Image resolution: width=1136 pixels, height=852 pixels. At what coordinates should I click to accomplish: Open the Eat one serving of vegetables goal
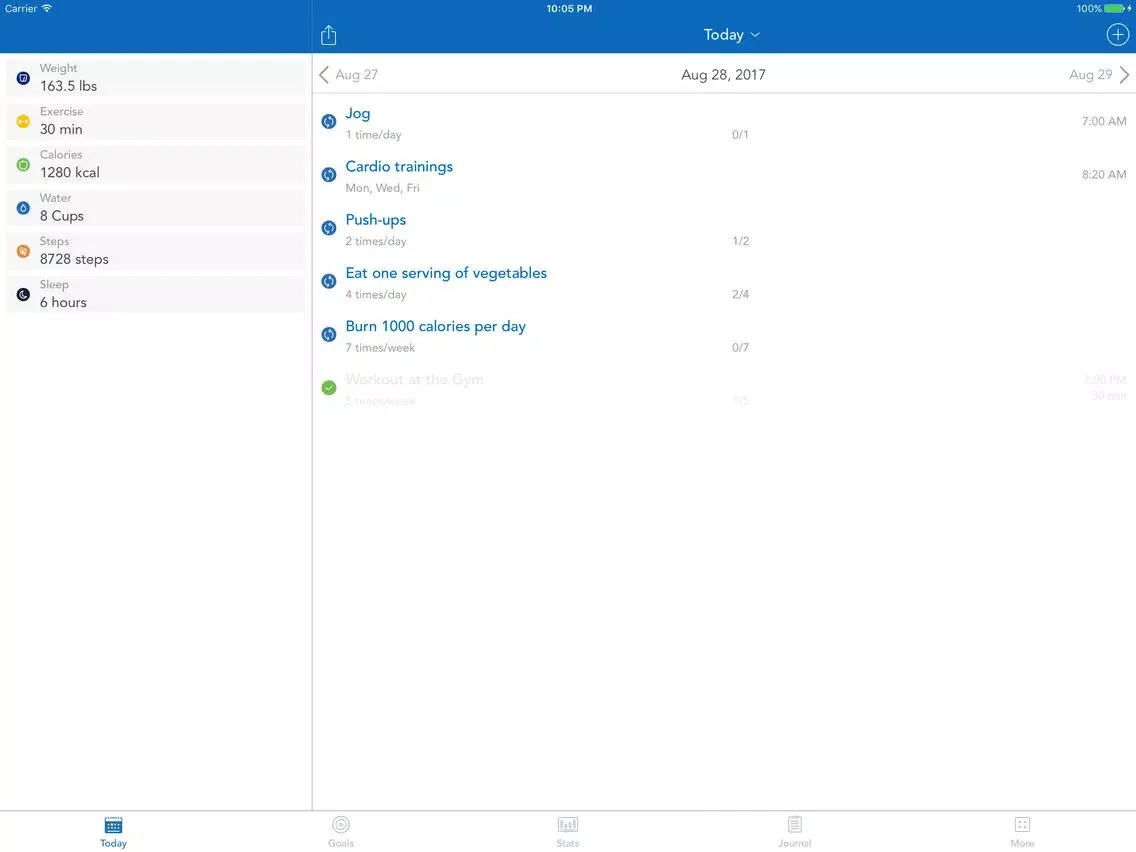click(446, 273)
